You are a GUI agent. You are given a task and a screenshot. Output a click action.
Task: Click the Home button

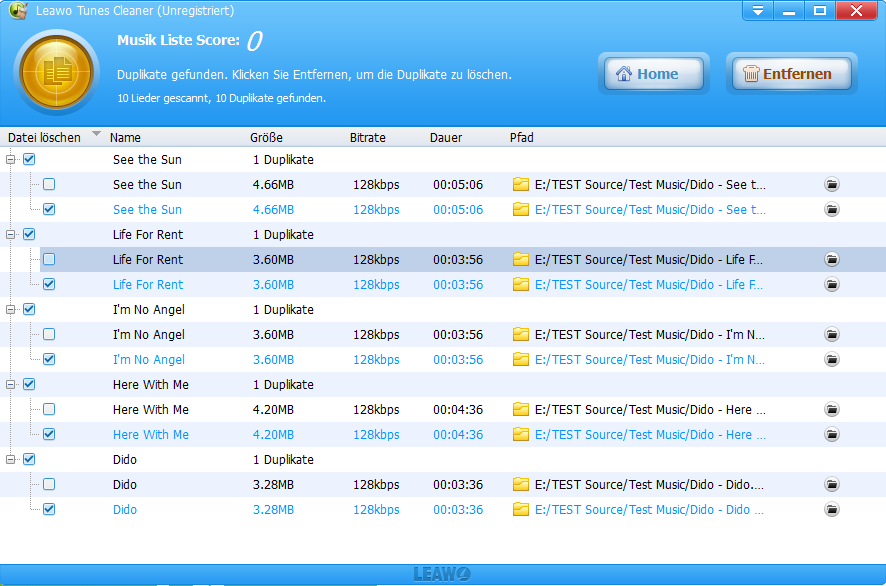click(x=653, y=74)
